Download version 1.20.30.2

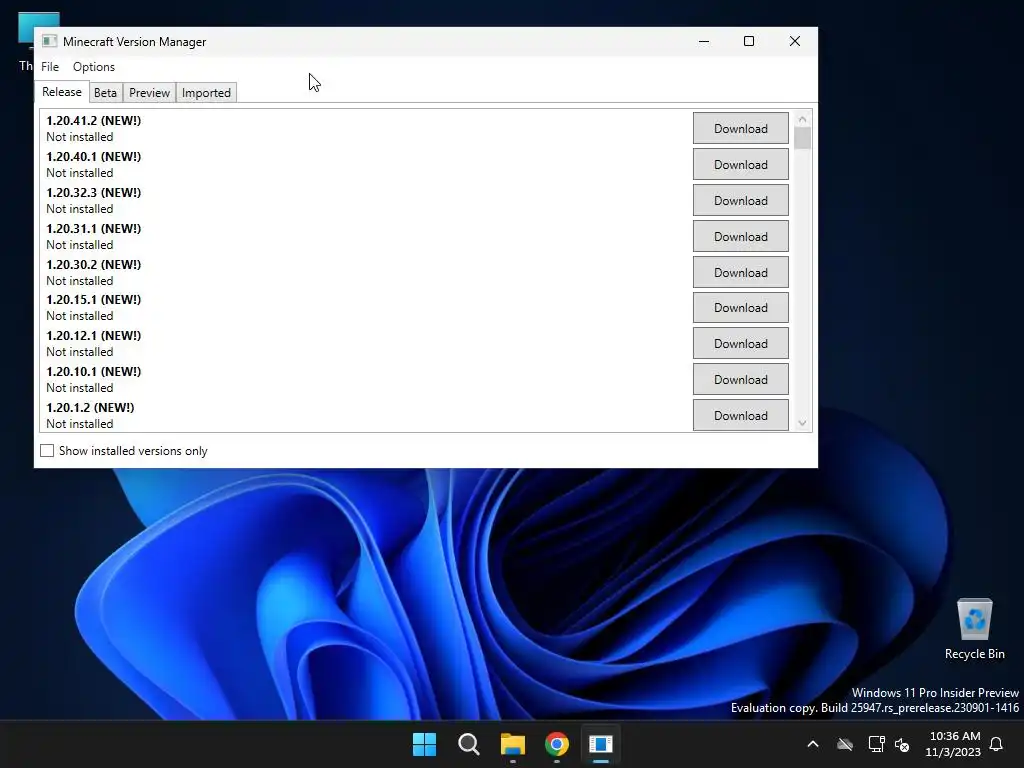click(741, 272)
